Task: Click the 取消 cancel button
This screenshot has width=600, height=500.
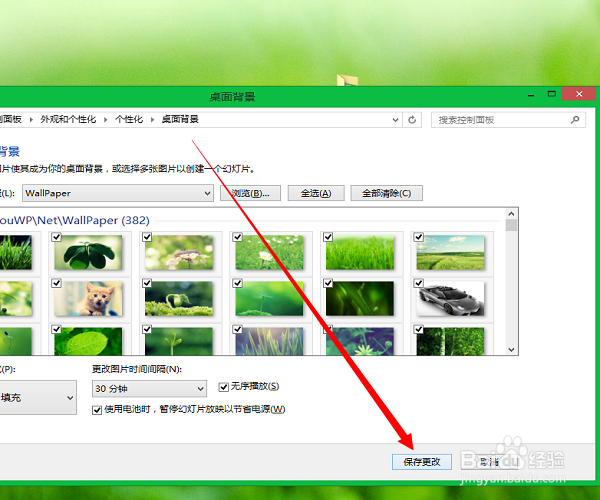Action: (489, 462)
